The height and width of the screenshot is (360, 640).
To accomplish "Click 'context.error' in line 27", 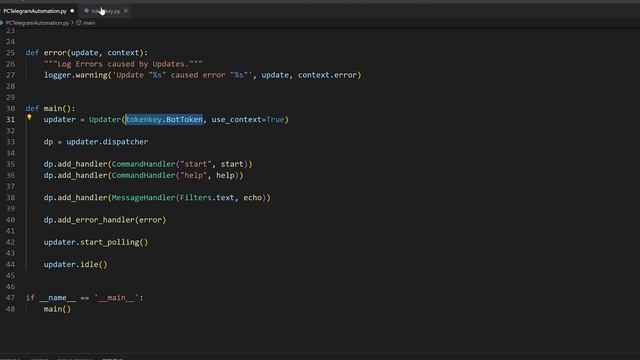I will 327,75.
